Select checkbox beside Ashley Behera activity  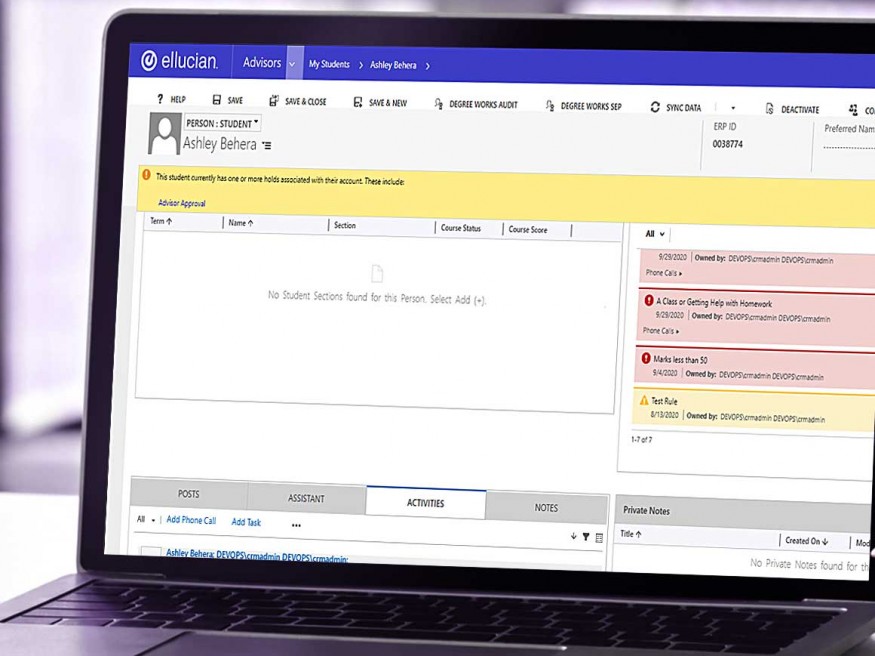pyautogui.click(x=150, y=554)
